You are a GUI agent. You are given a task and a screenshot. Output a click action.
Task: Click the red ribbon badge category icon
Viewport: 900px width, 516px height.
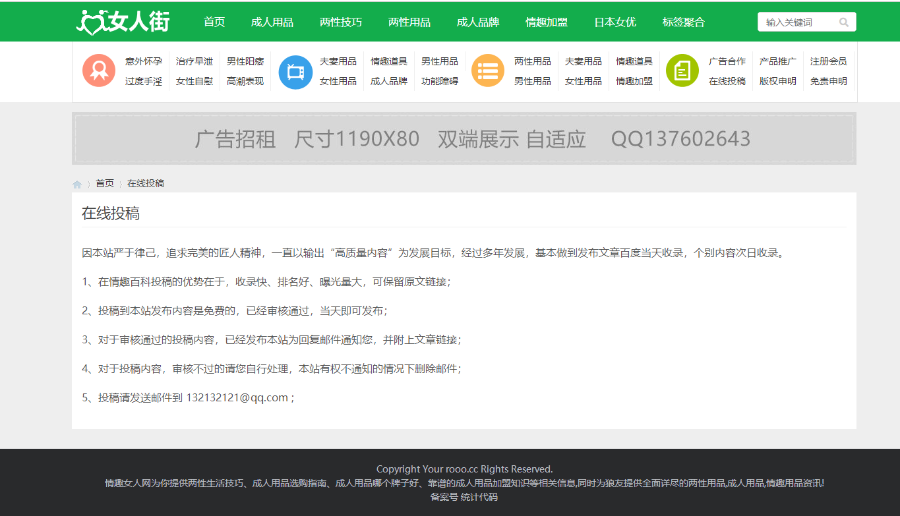99,71
